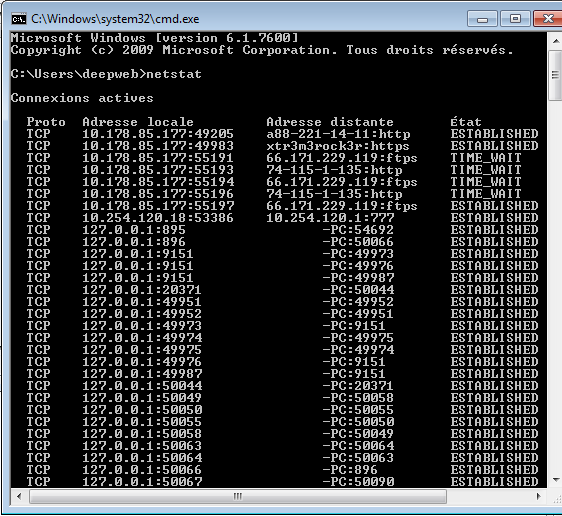The image size is (562, 516).
Task: Click the heading Connexions actives
Action: click(x=82, y=98)
